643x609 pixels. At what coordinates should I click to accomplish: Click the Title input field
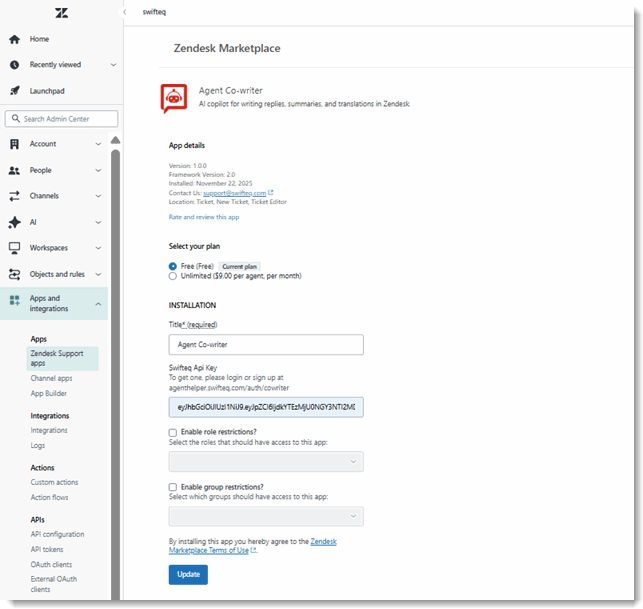pyautogui.click(x=266, y=344)
